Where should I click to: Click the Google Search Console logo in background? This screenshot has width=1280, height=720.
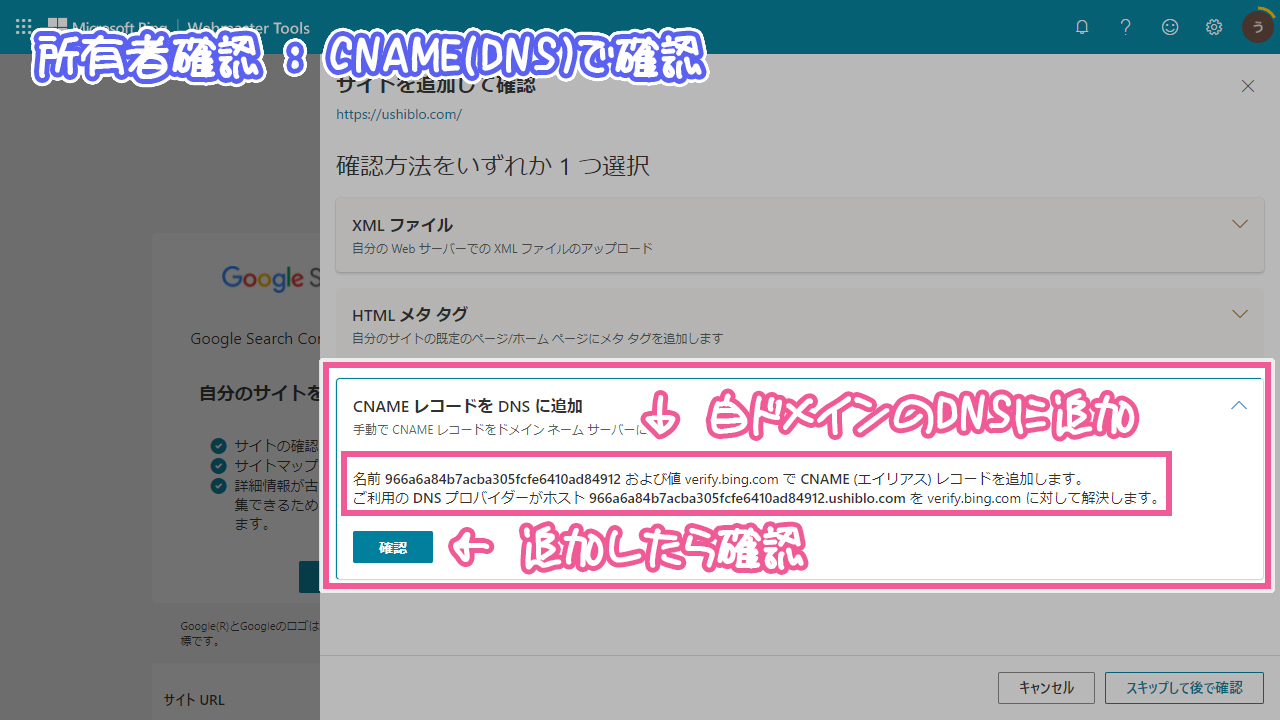coord(270,278)
